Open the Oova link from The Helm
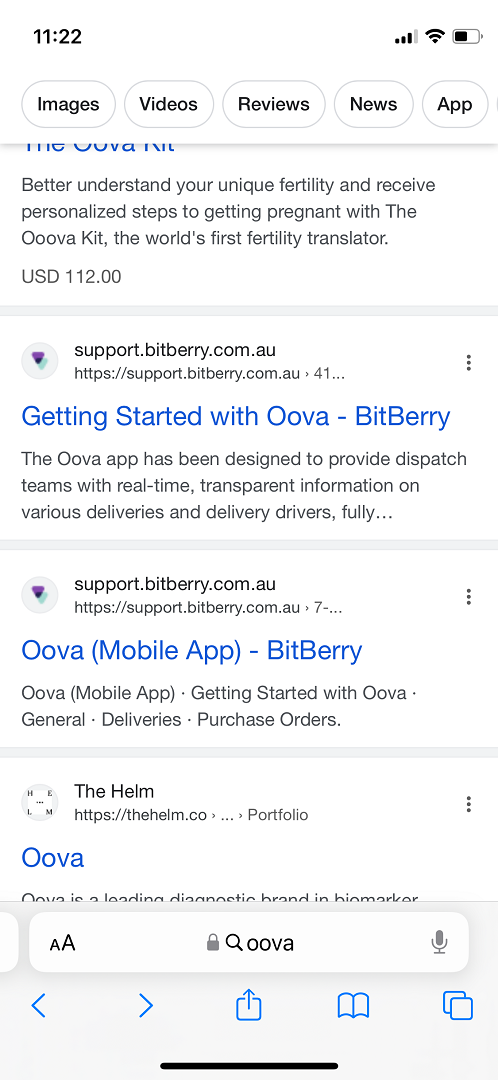Image resolution: width=498 pixels, height=1080 pixels. [53, 858]
